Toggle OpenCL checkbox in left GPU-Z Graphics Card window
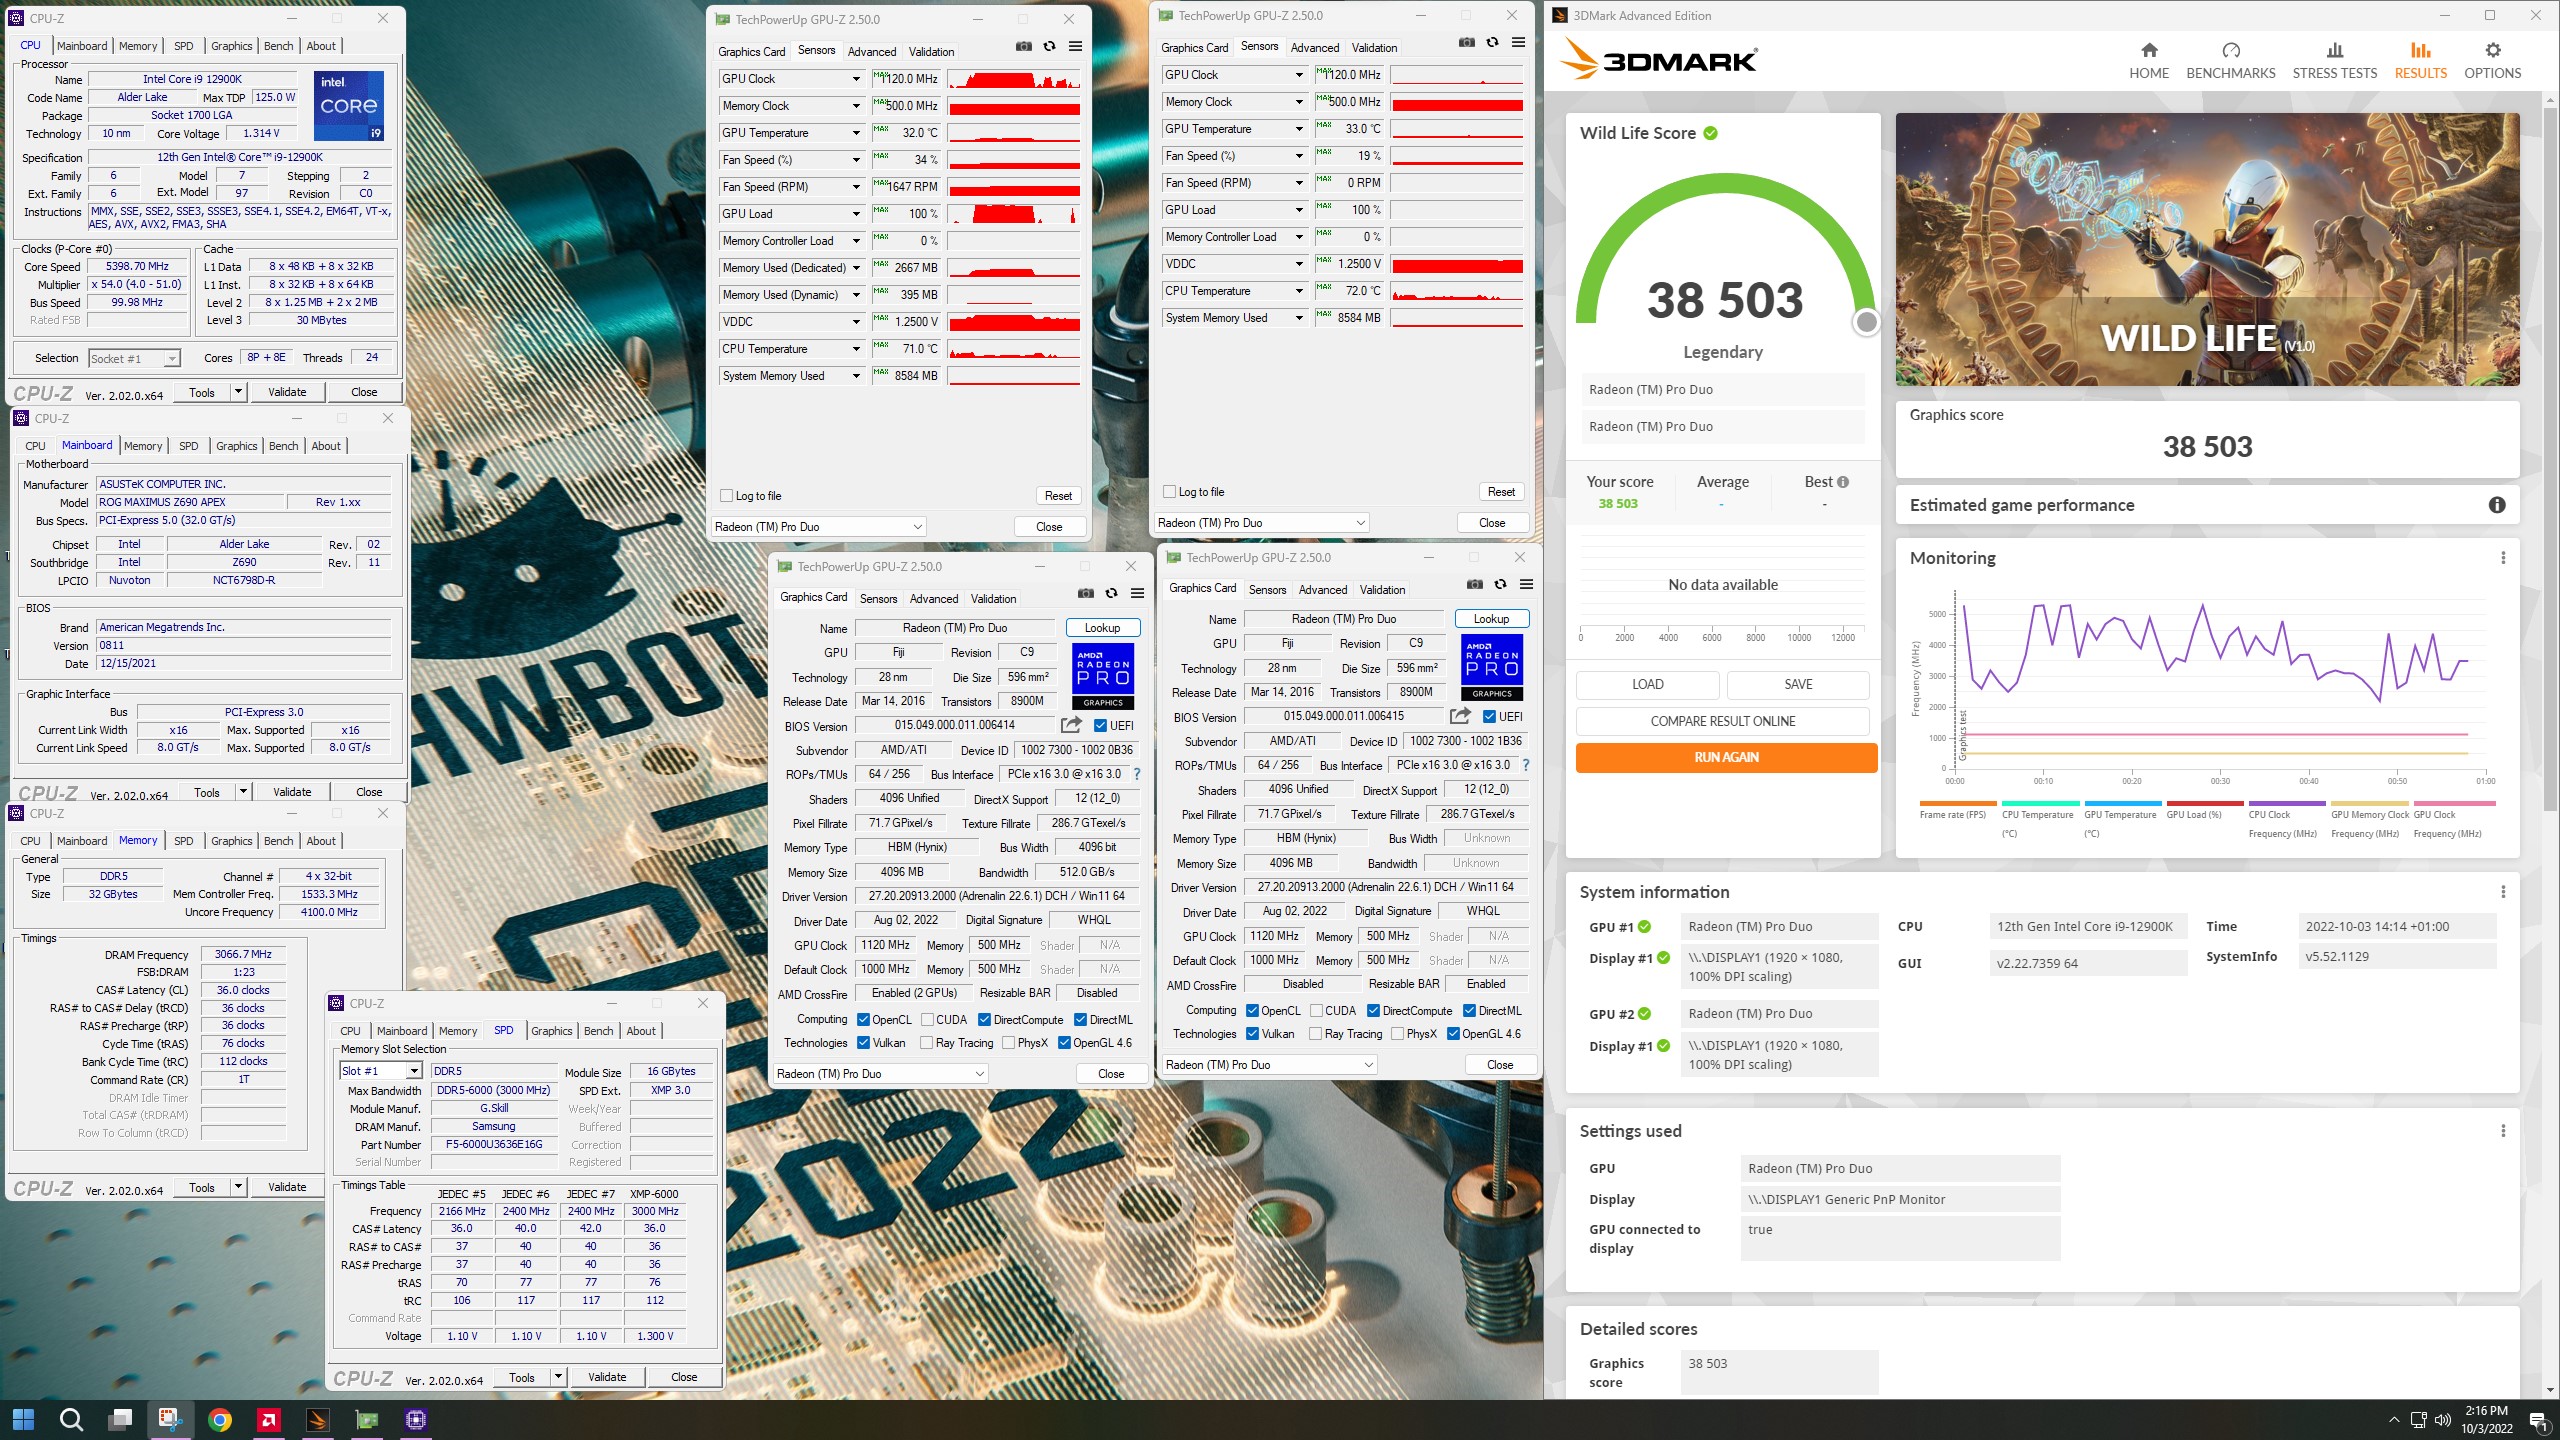This screenshot has width=2560, height=1440. (863, 1020)
